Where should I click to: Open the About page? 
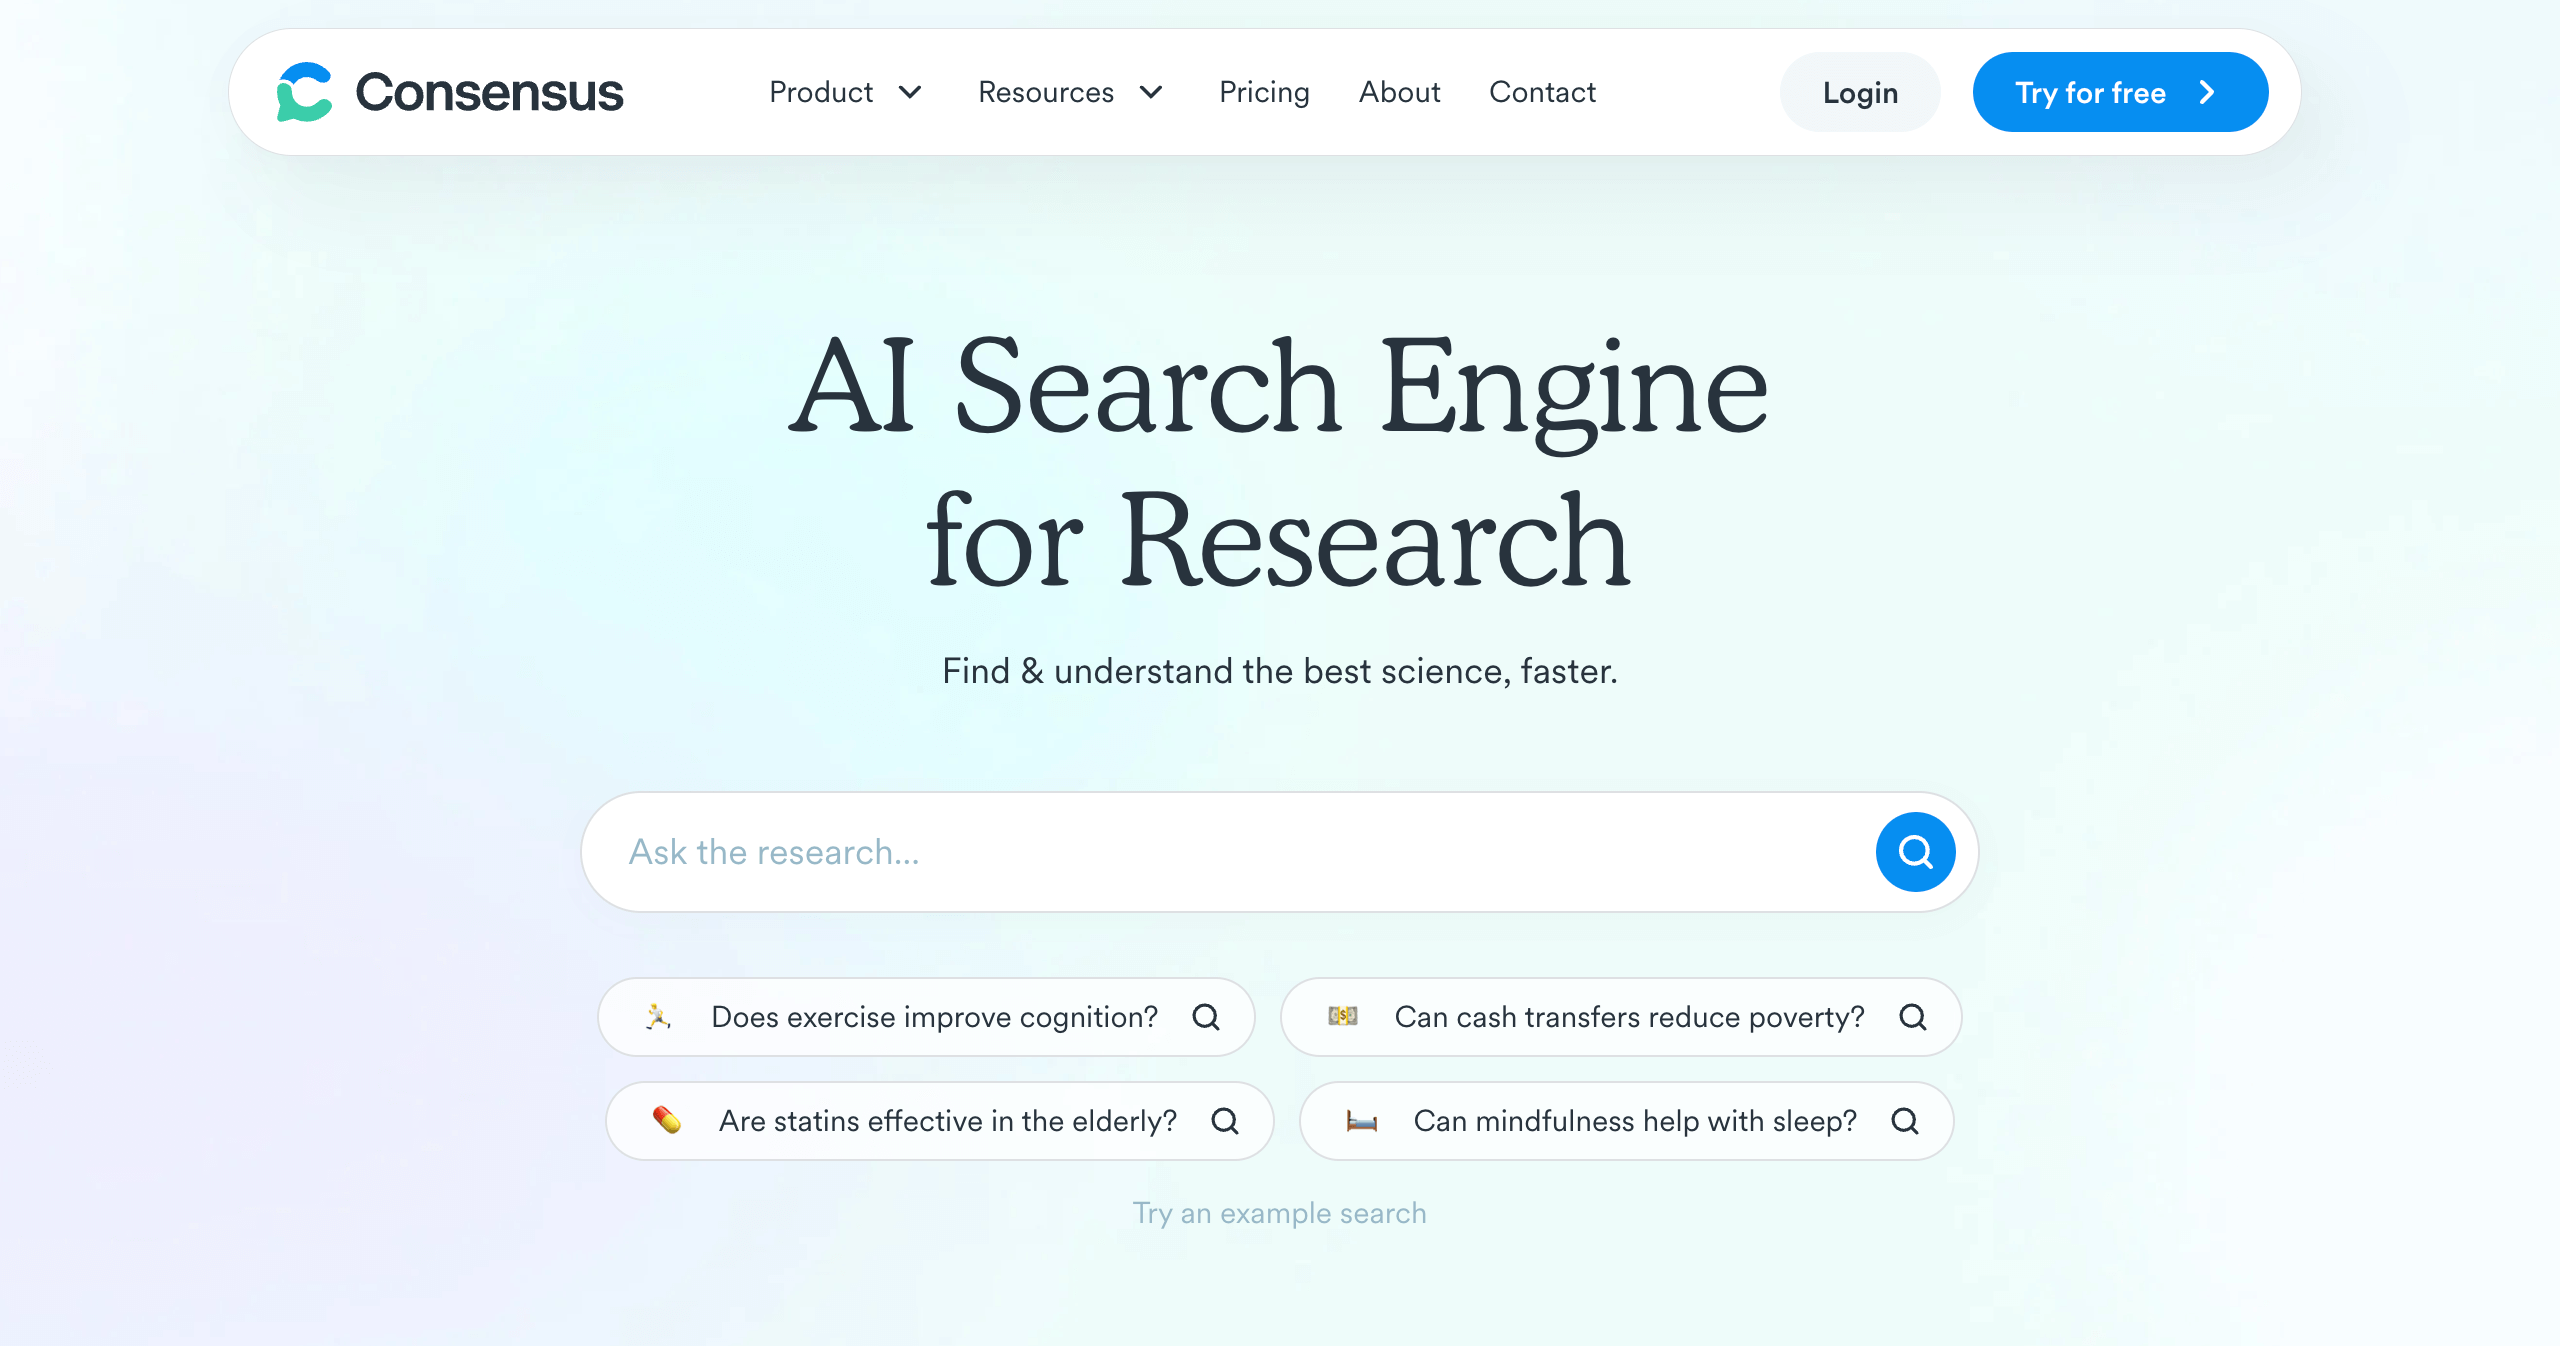point(1399,93)
